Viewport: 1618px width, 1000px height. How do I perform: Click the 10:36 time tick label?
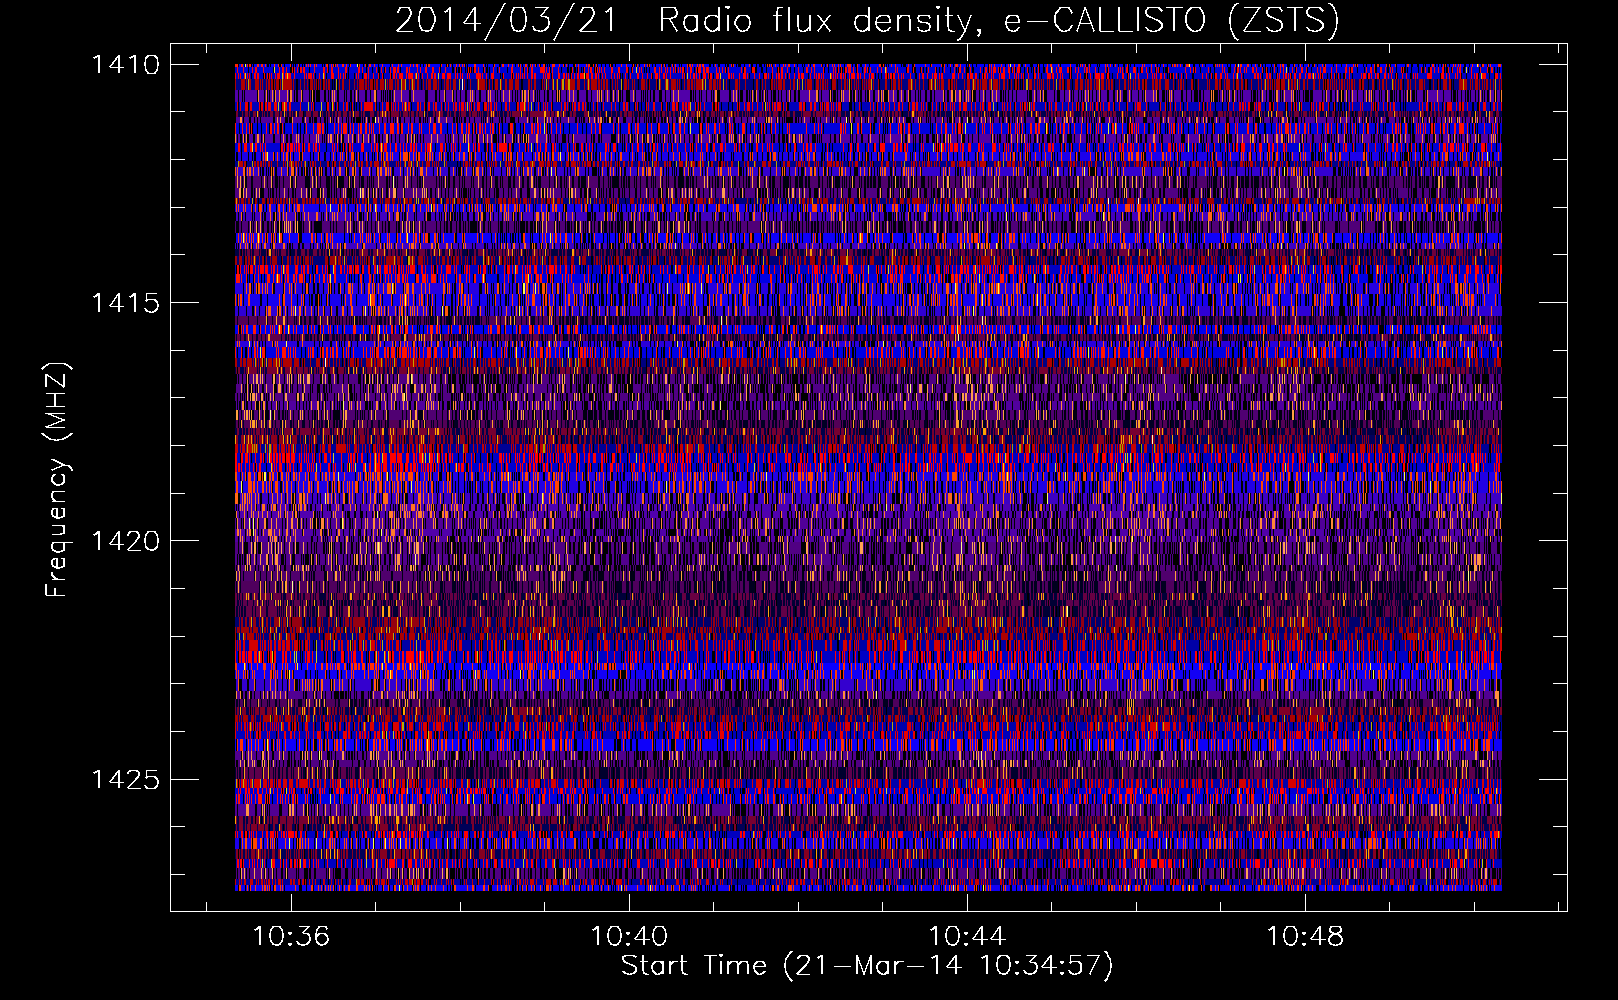(x=291, y=937)
